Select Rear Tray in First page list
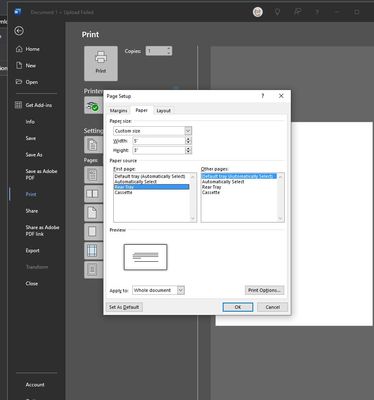The width and height of the screenshot is (374, 400). (152, 187)
